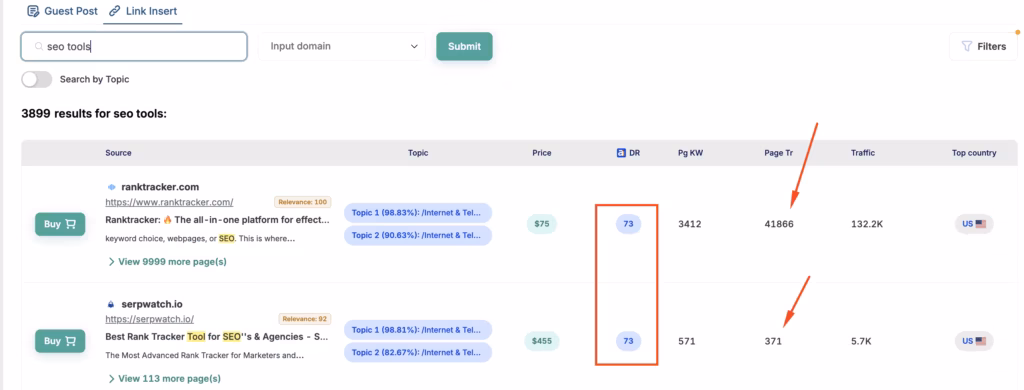Click the ranktracker DR 73 badge

pyautogui.click(x=628, y=224)
